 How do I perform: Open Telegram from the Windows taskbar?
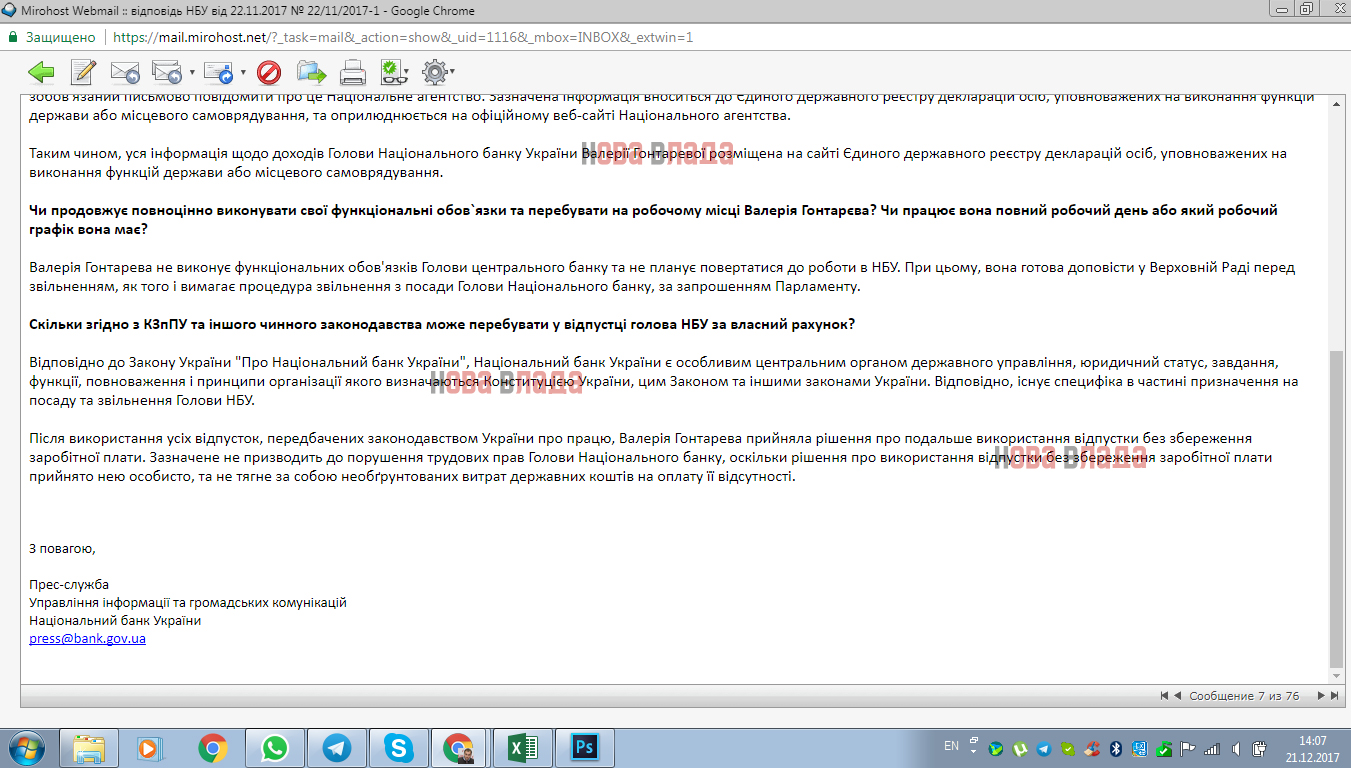[336, 747]
